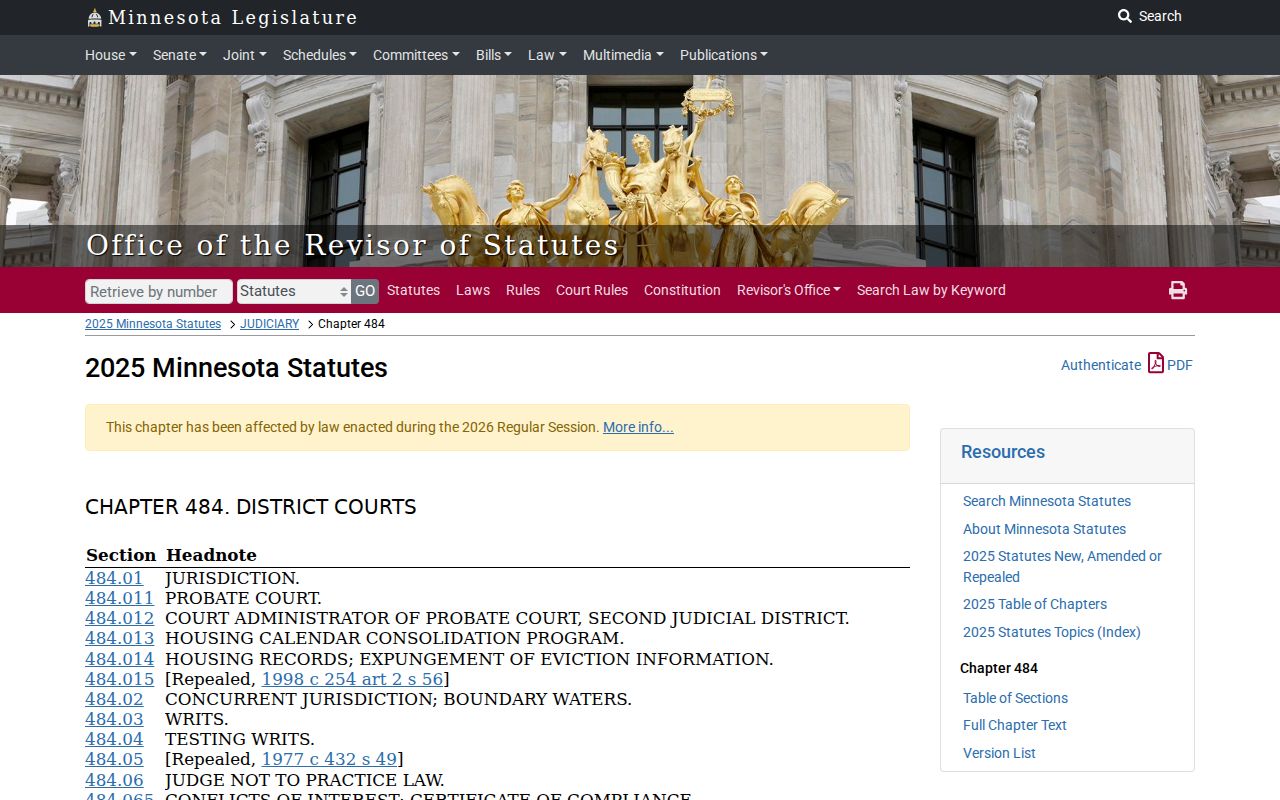Expand the Multimedia dropdown menu
The width and height of the screenshot is (1280, 800).
point(623,55)
